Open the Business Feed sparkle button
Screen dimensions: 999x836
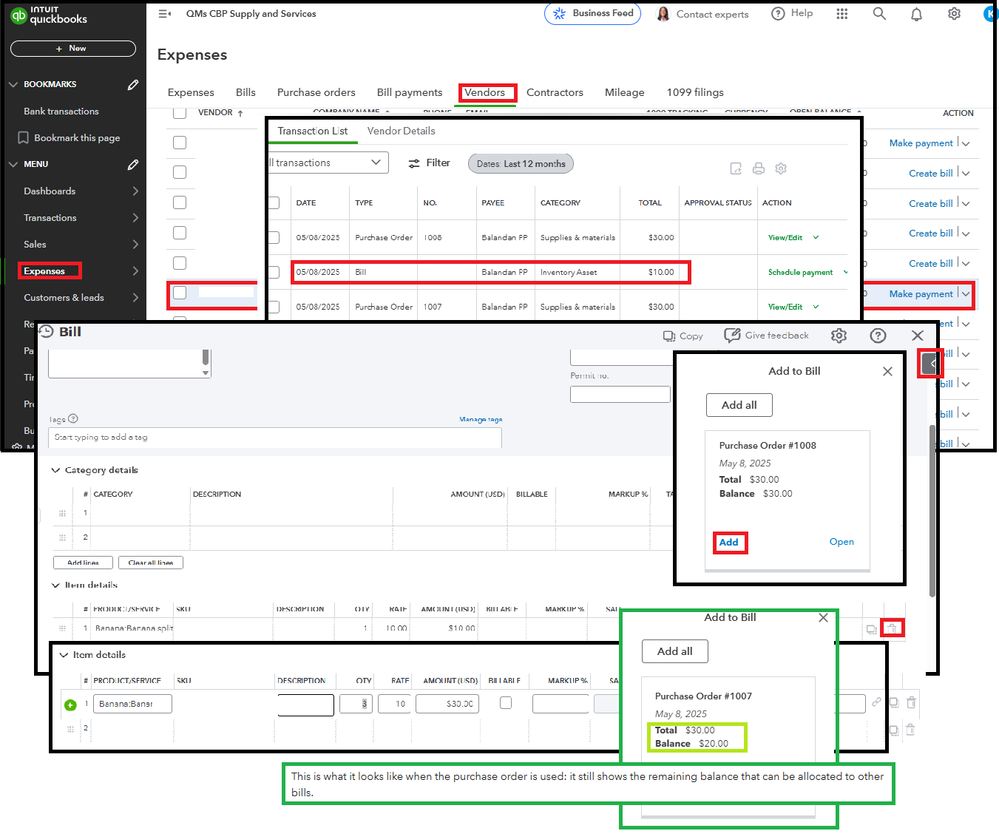click(x=593, y=13)
